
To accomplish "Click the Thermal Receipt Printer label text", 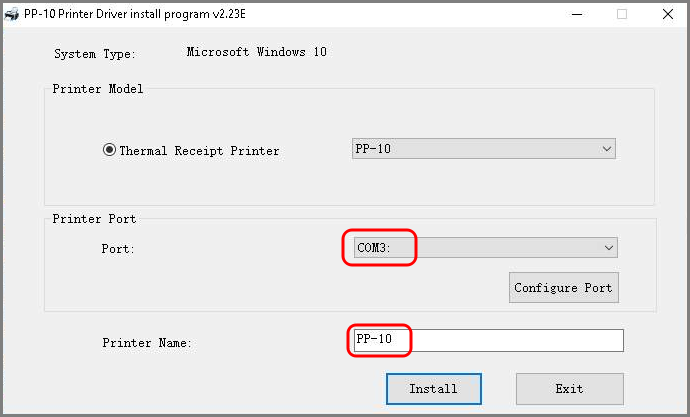I will [199, 151].
